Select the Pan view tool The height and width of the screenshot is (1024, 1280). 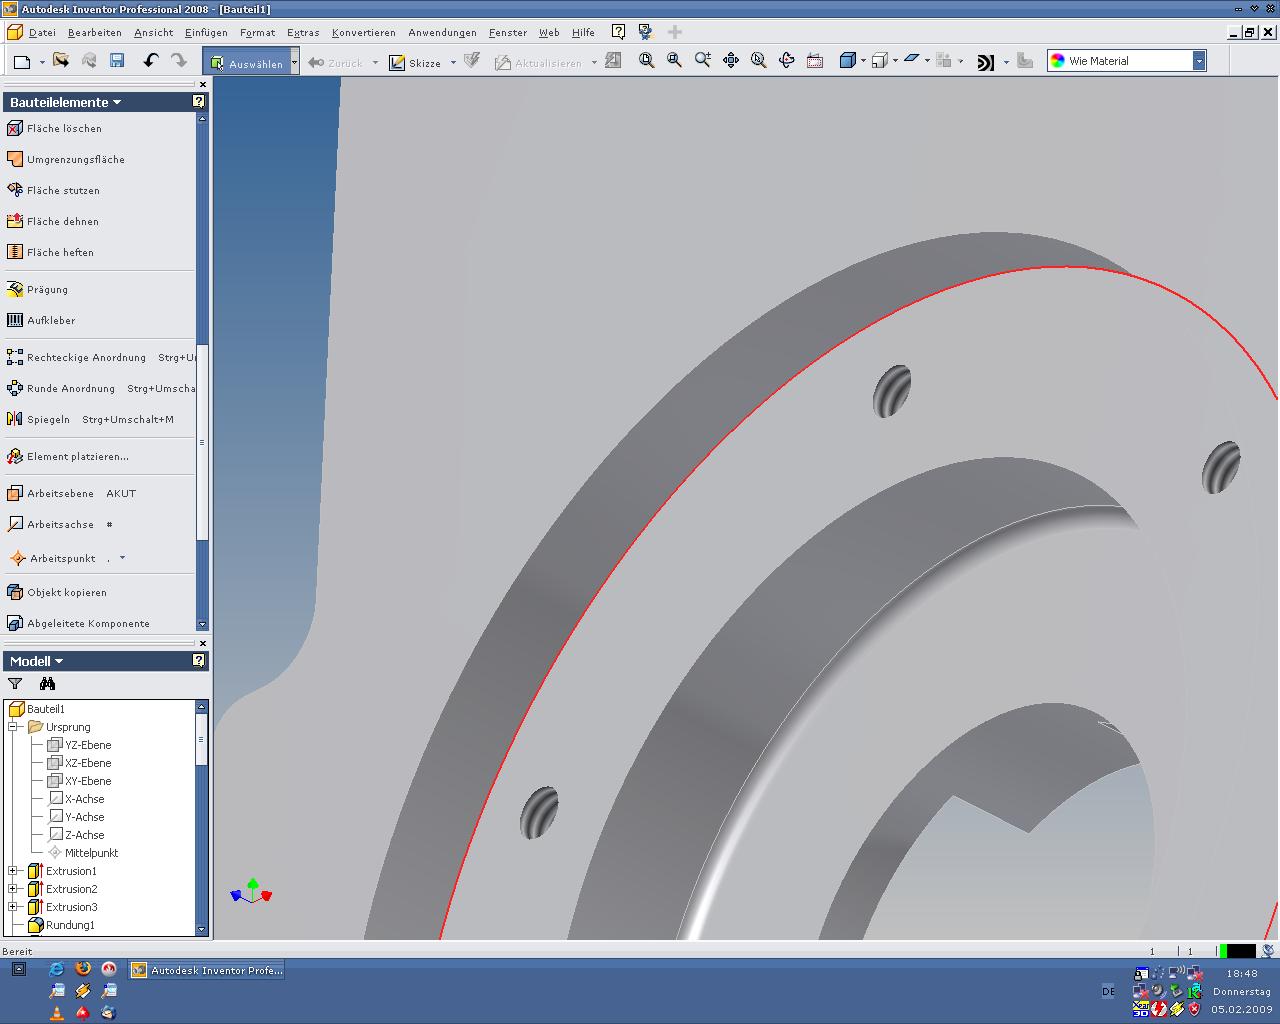pyautogui.click(x=731, y=61)
